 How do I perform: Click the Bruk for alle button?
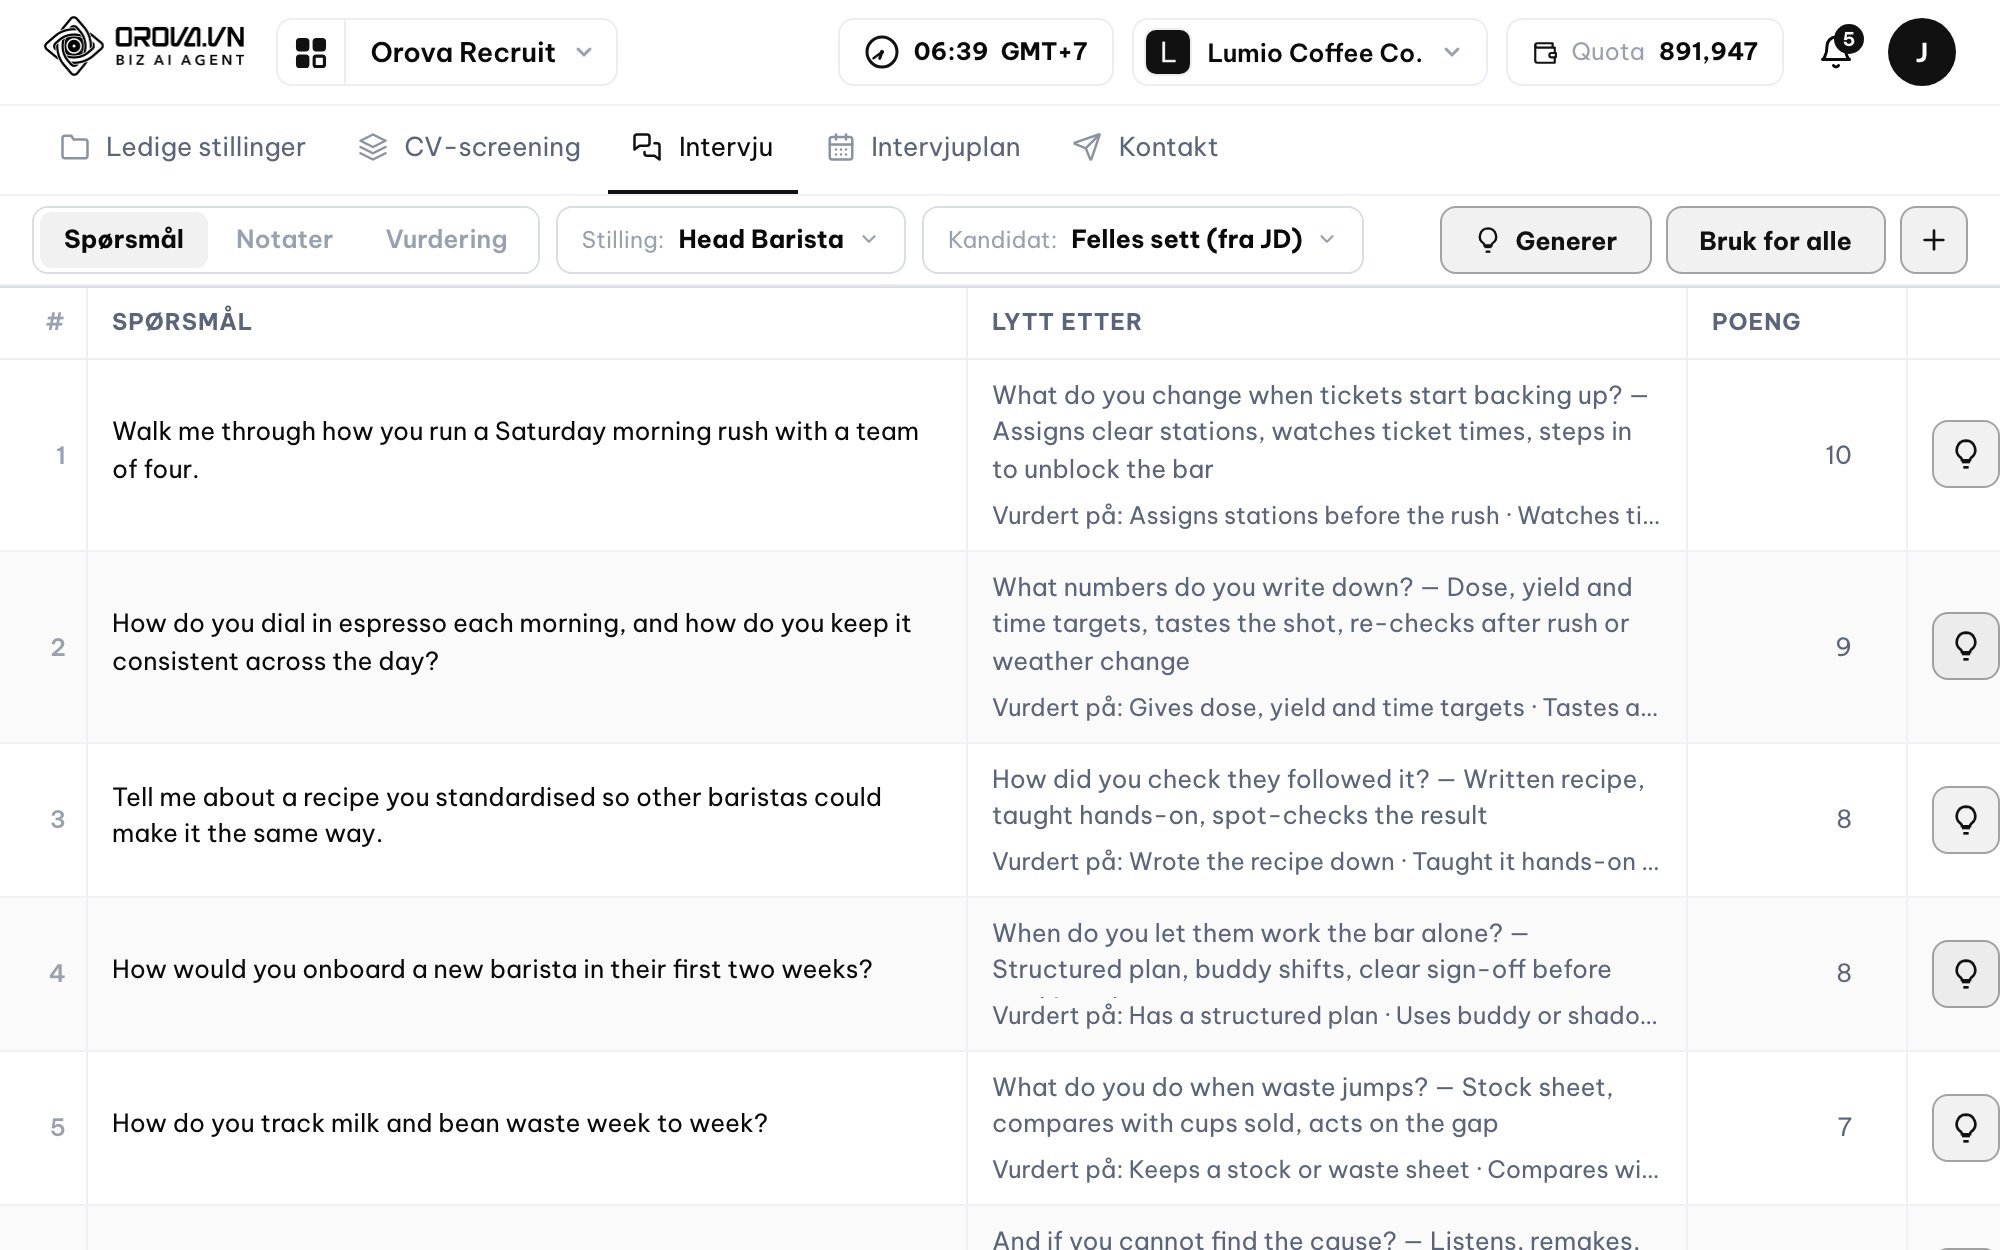click(1775, 240)
